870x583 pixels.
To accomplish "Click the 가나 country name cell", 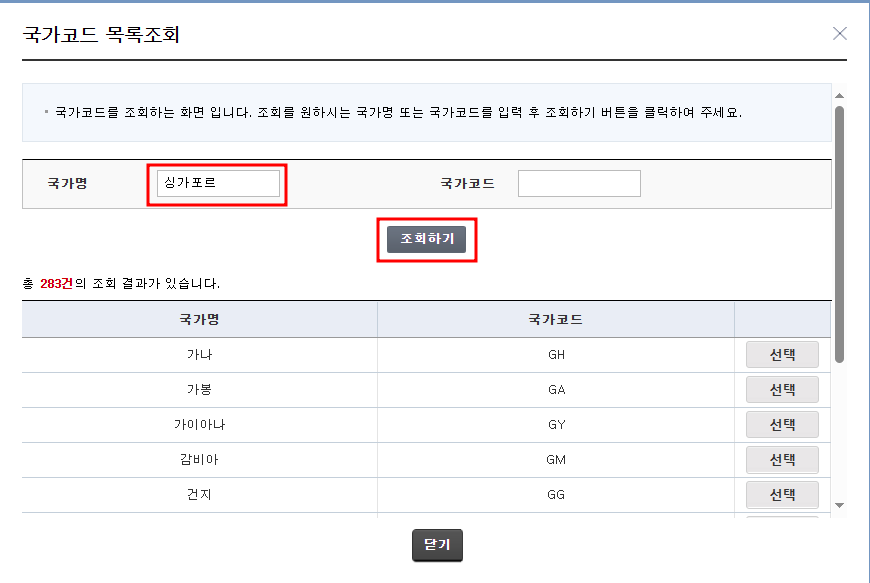I will coord(197,354).
